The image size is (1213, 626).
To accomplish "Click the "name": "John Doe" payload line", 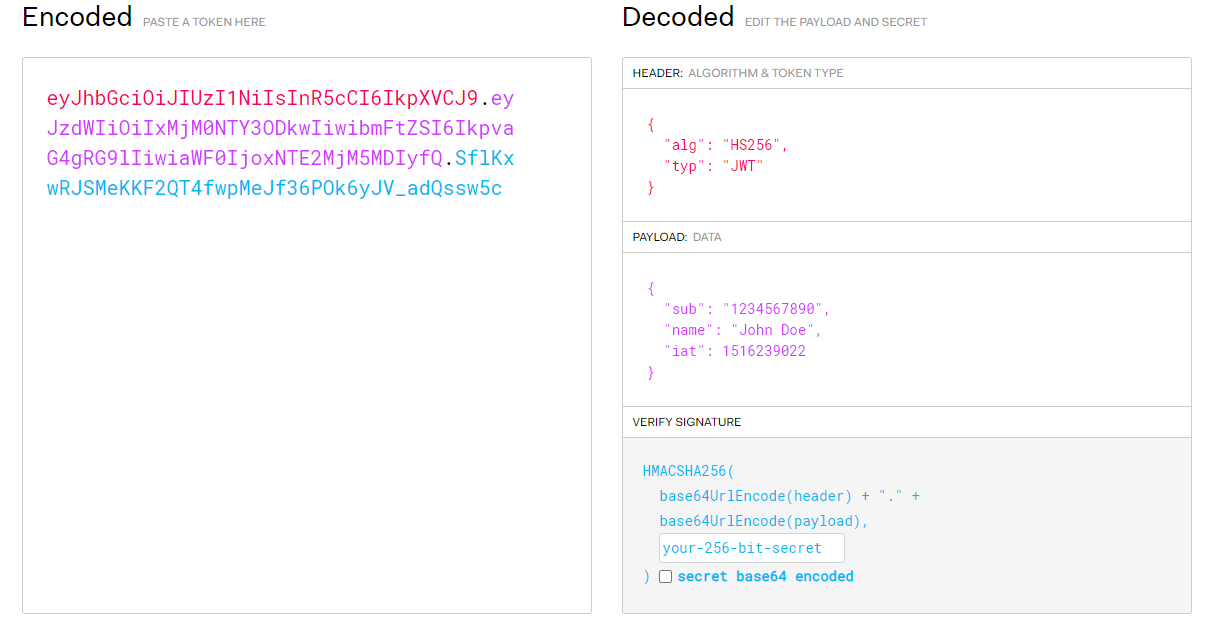I will [x=742, y=330].
